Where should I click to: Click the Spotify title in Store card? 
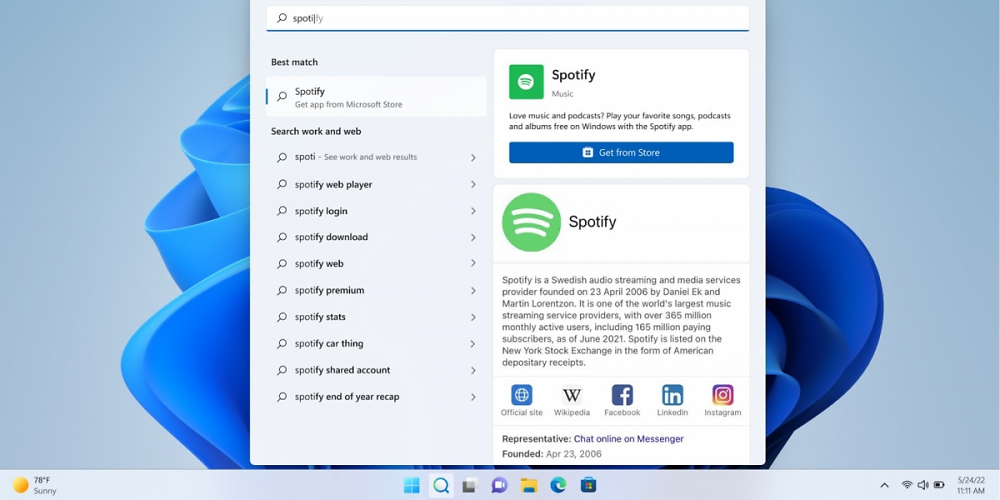click(x=573, y=75)
